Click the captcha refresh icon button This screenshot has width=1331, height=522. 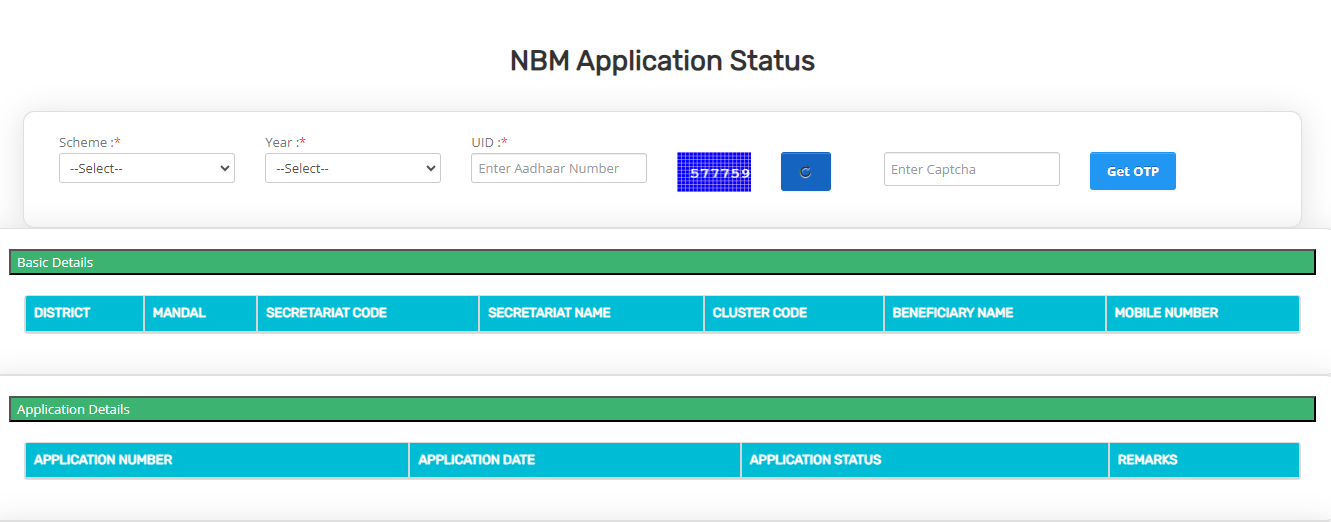coord(806,171)
